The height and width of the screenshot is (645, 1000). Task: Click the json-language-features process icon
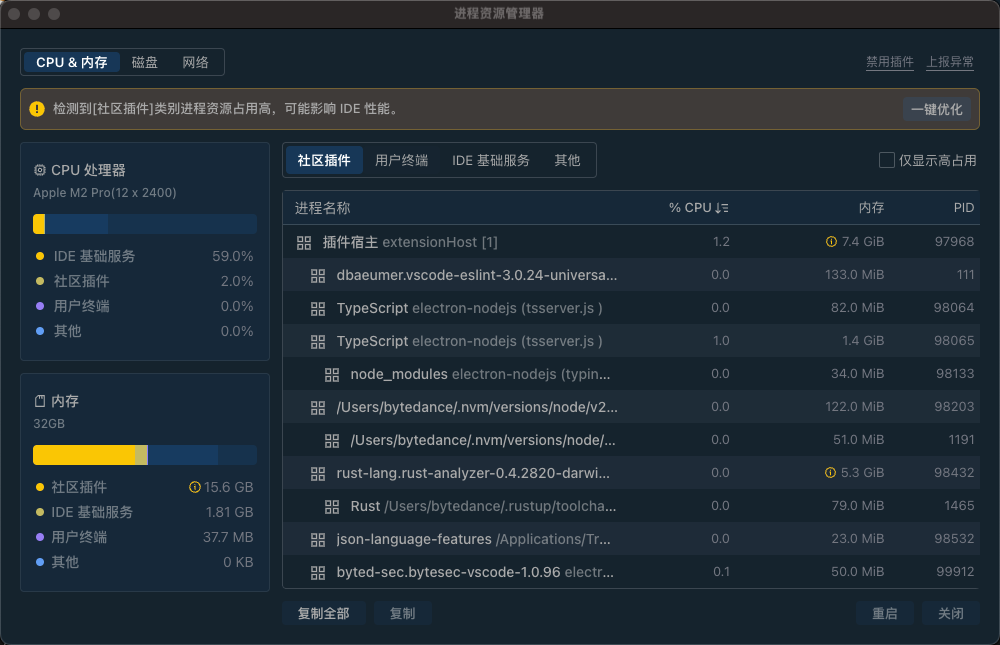click(x=318, y=540)
